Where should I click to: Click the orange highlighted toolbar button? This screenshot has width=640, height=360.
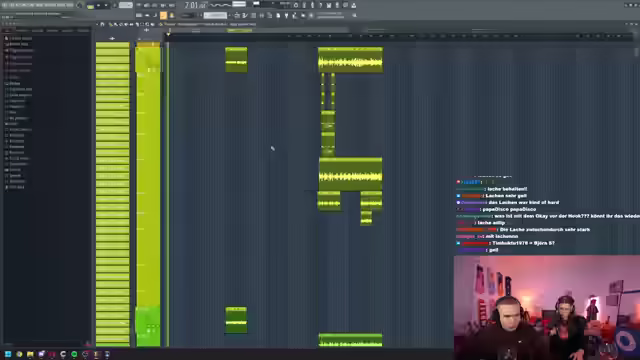click(x=163, y=16)
